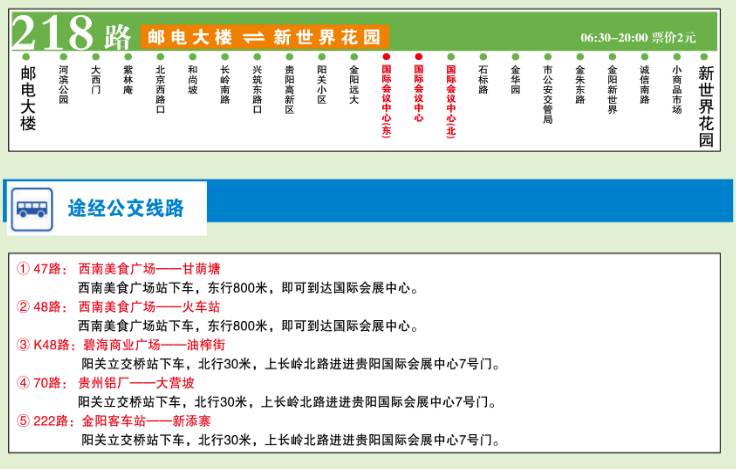Select the 紫林庵 stop label

coord(128,80)
